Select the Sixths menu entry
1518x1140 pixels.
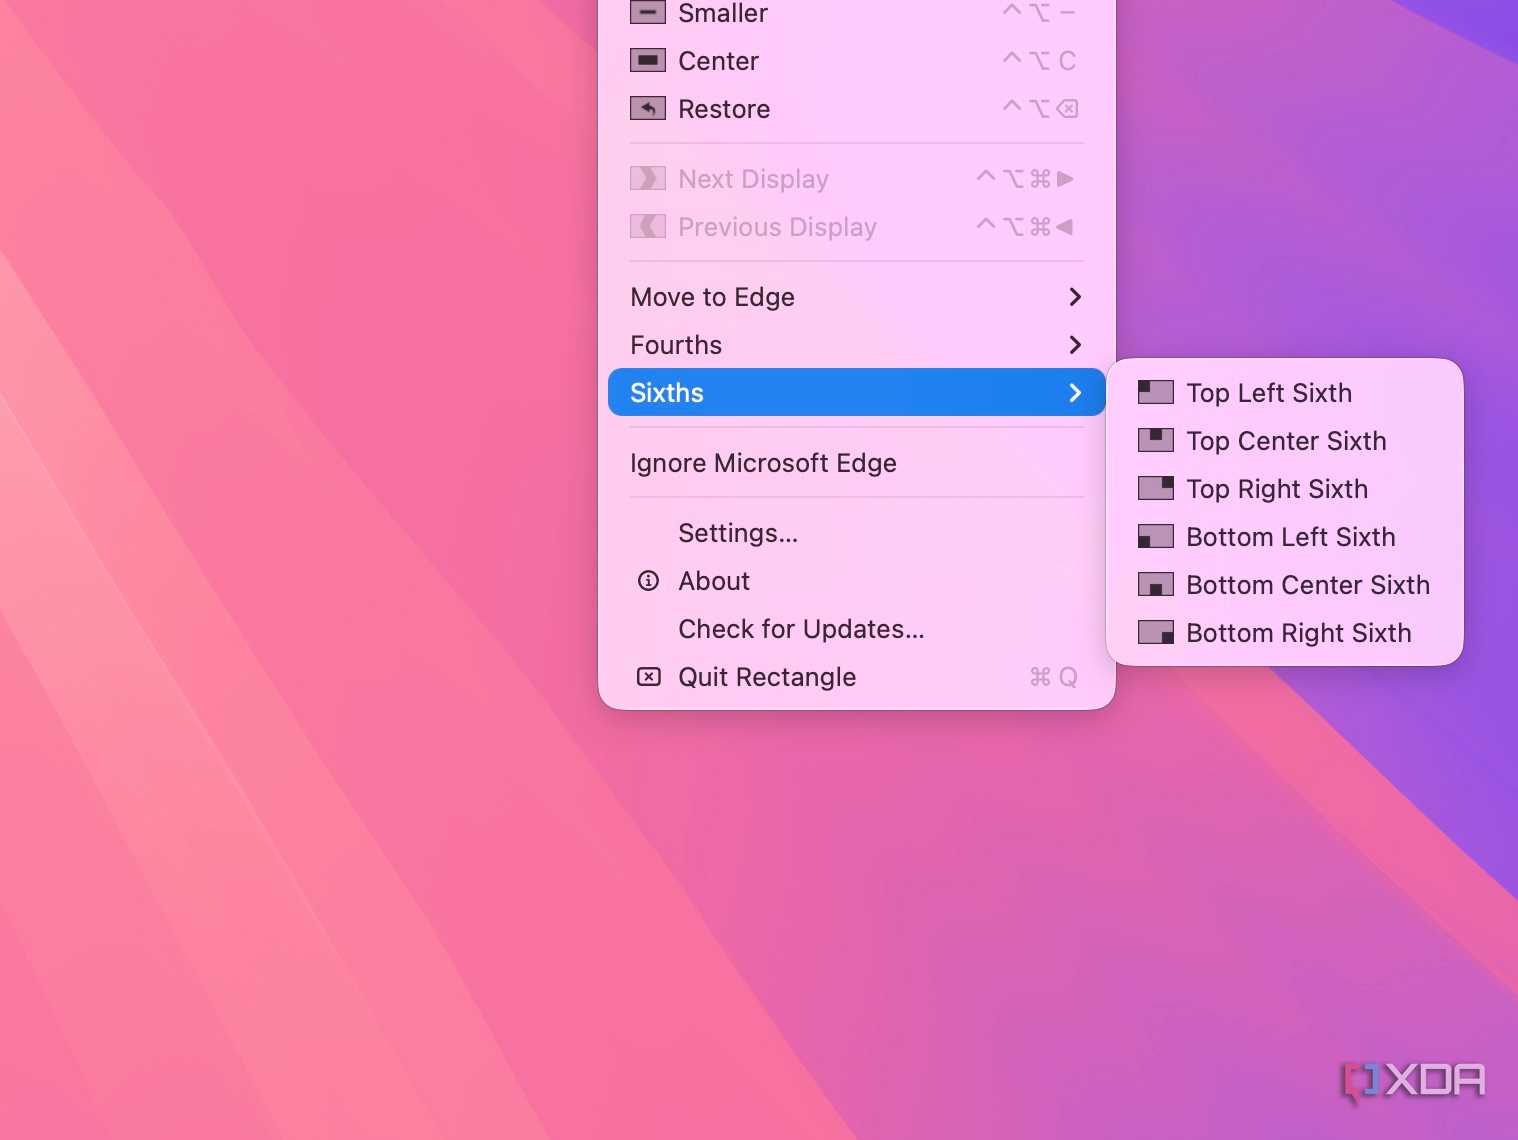tap(856, 393)
